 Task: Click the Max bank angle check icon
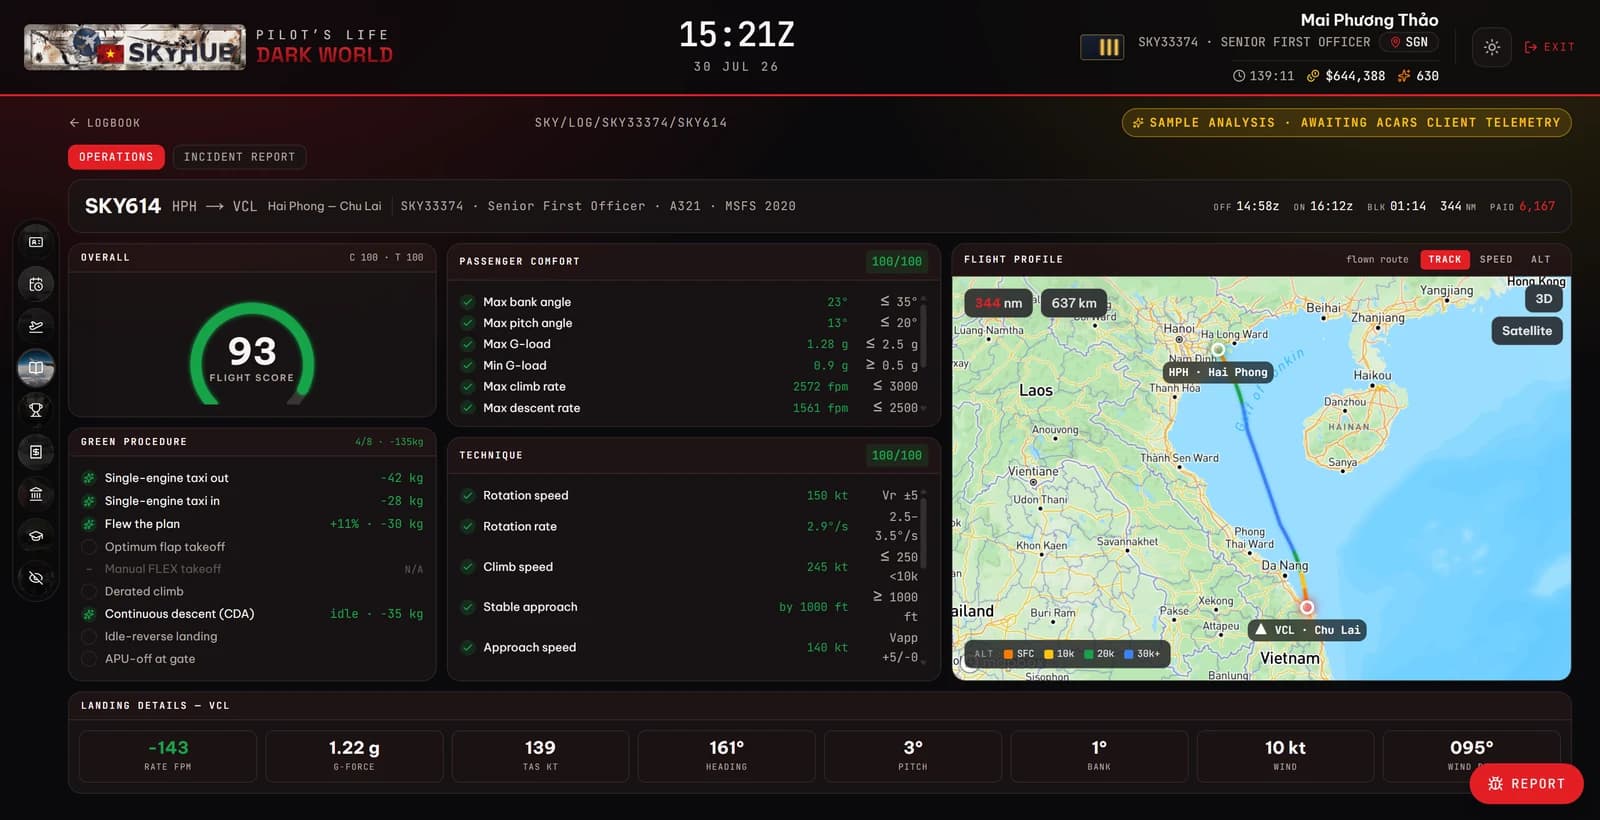tap(467, 302)
